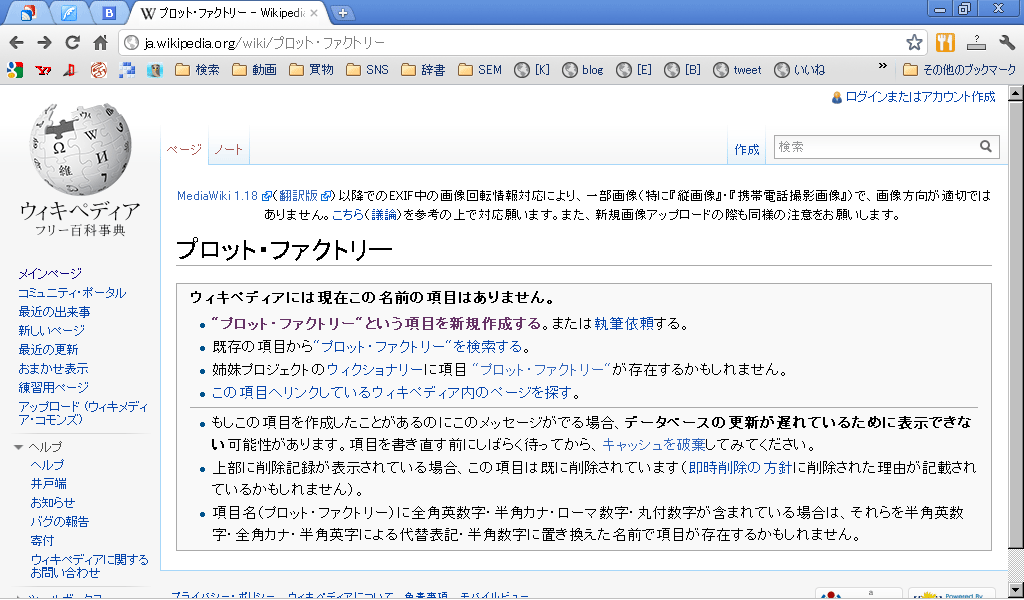Open the 辞書 bookmark folder

(424, 70)
